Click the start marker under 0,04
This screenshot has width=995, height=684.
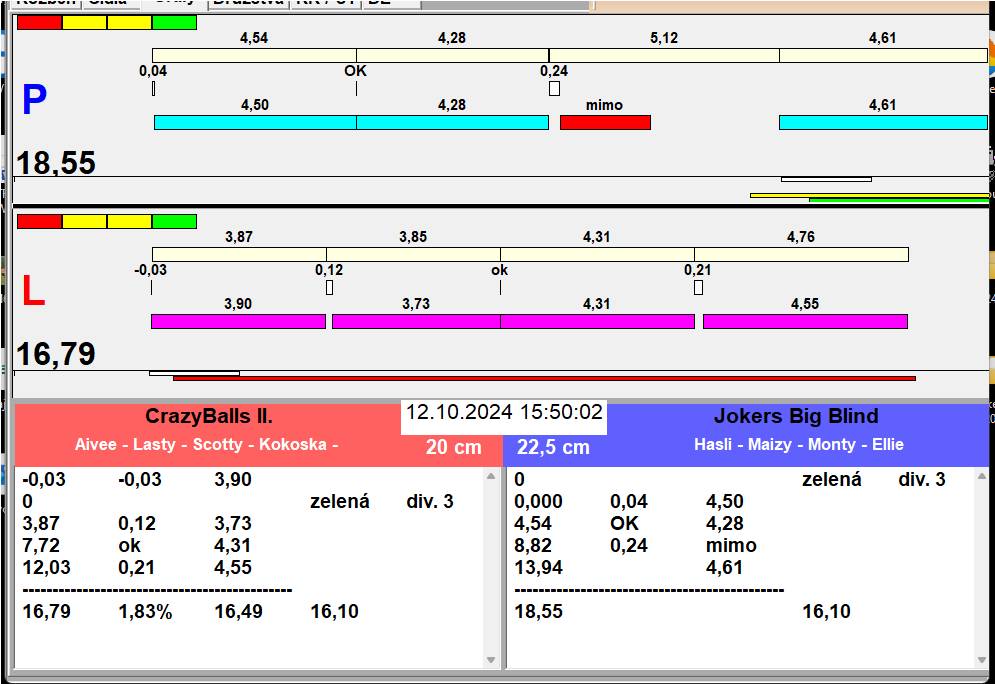pos(154,88)
